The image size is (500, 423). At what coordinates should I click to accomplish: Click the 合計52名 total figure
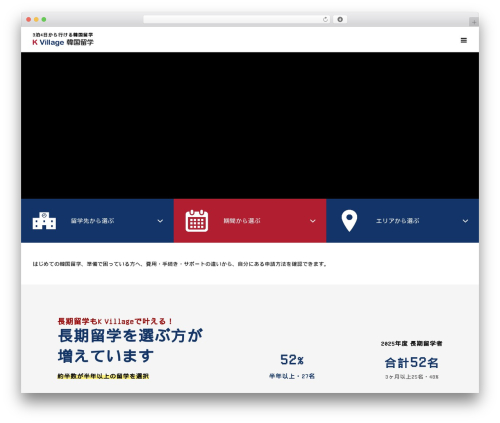click(x=411, y=363)
